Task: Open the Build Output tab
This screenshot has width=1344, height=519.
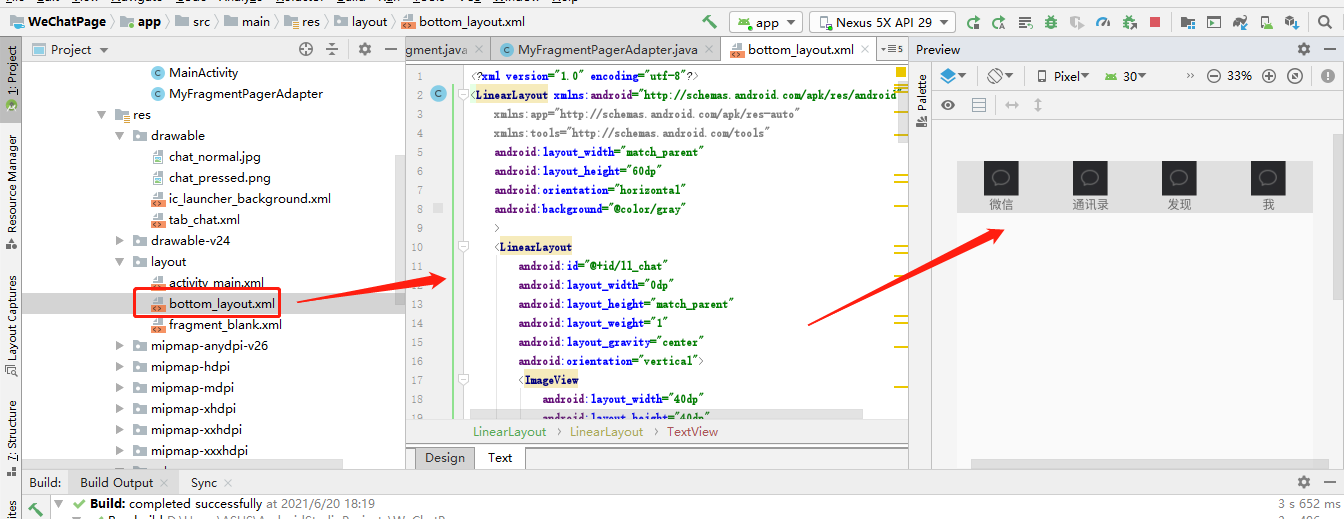Action: [x=117, y=482]
